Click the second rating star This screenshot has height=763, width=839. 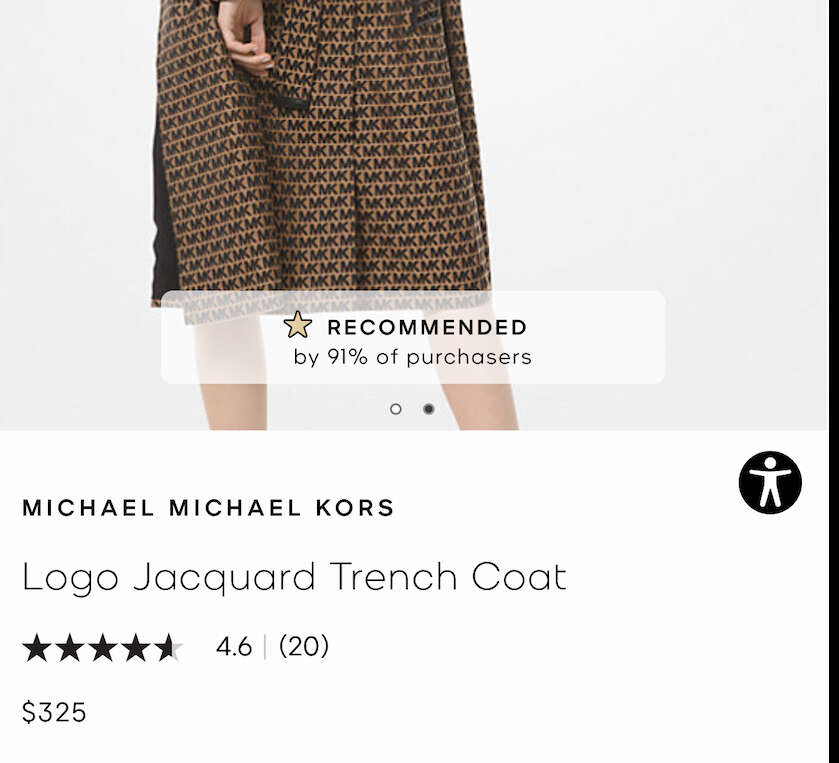70,647
